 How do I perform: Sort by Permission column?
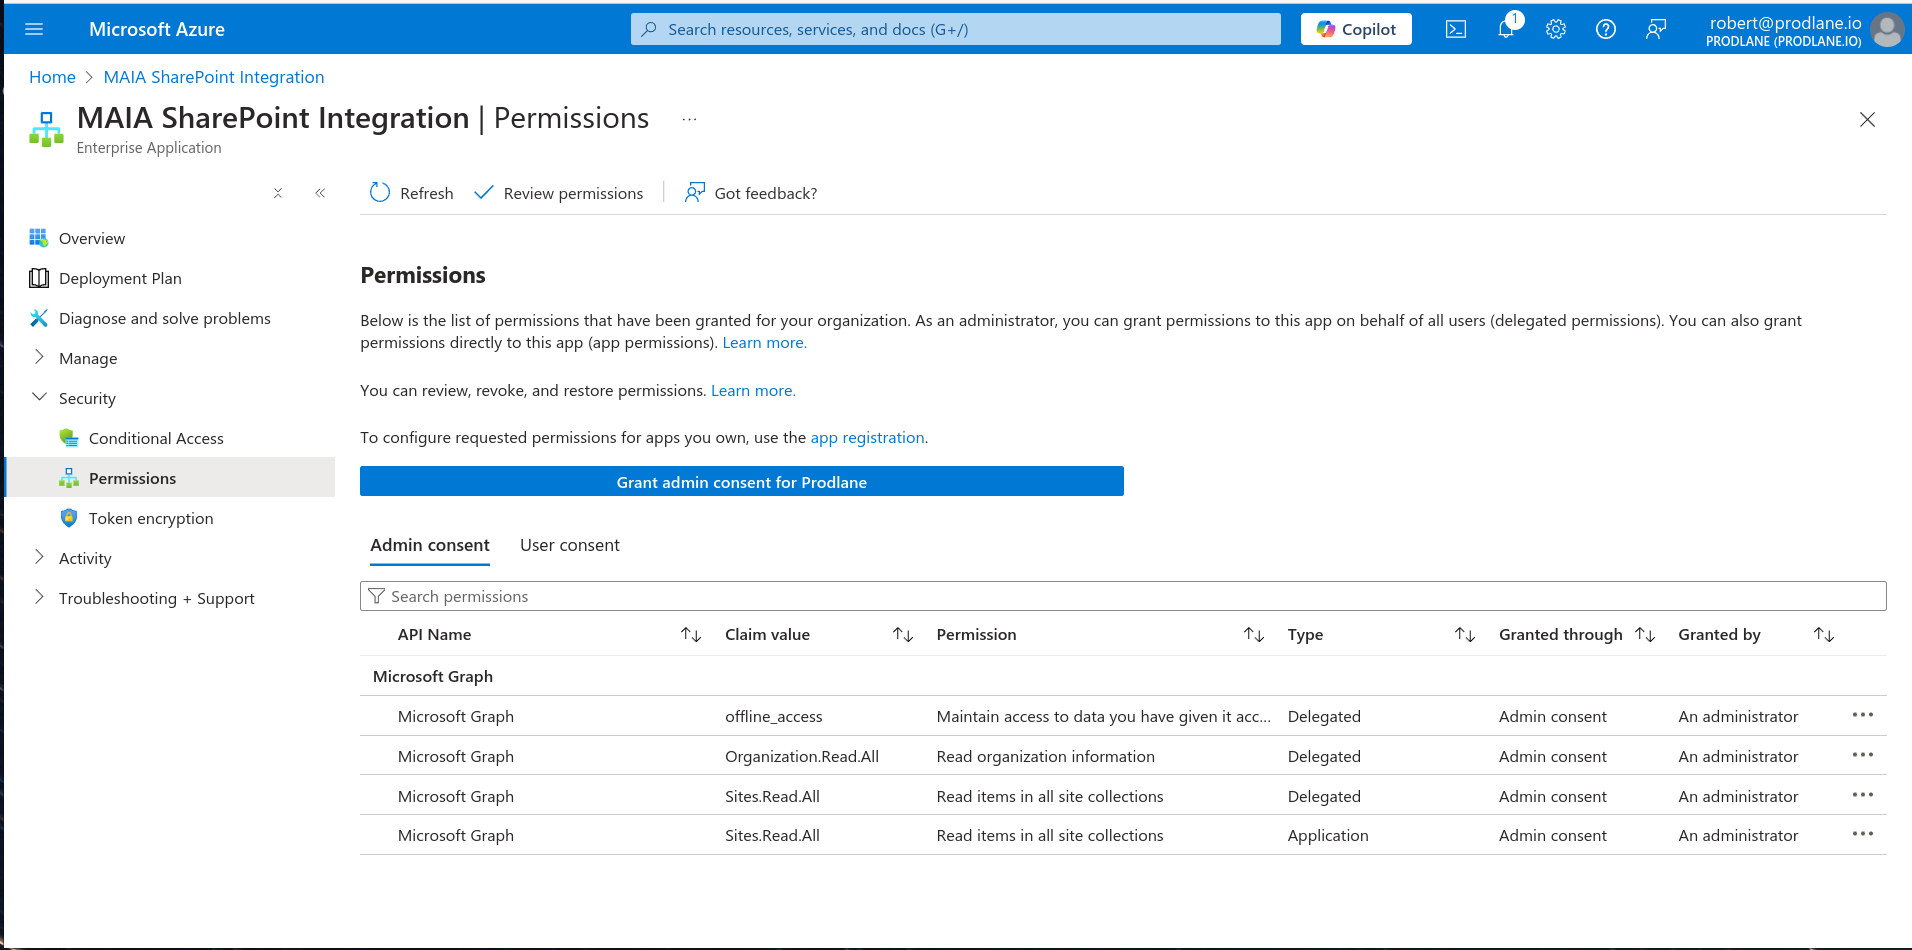1254,635
